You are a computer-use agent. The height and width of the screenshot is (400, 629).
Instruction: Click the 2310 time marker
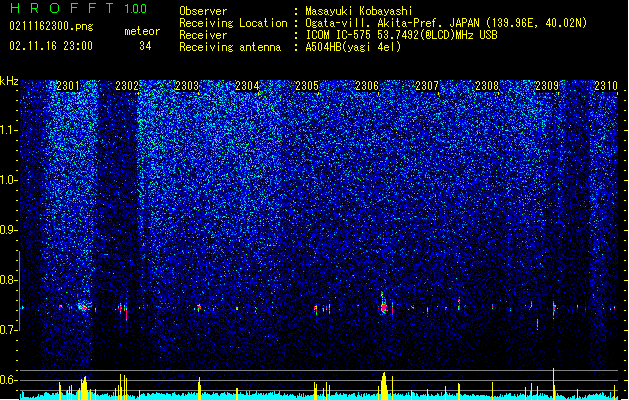[x=606, y=86]
